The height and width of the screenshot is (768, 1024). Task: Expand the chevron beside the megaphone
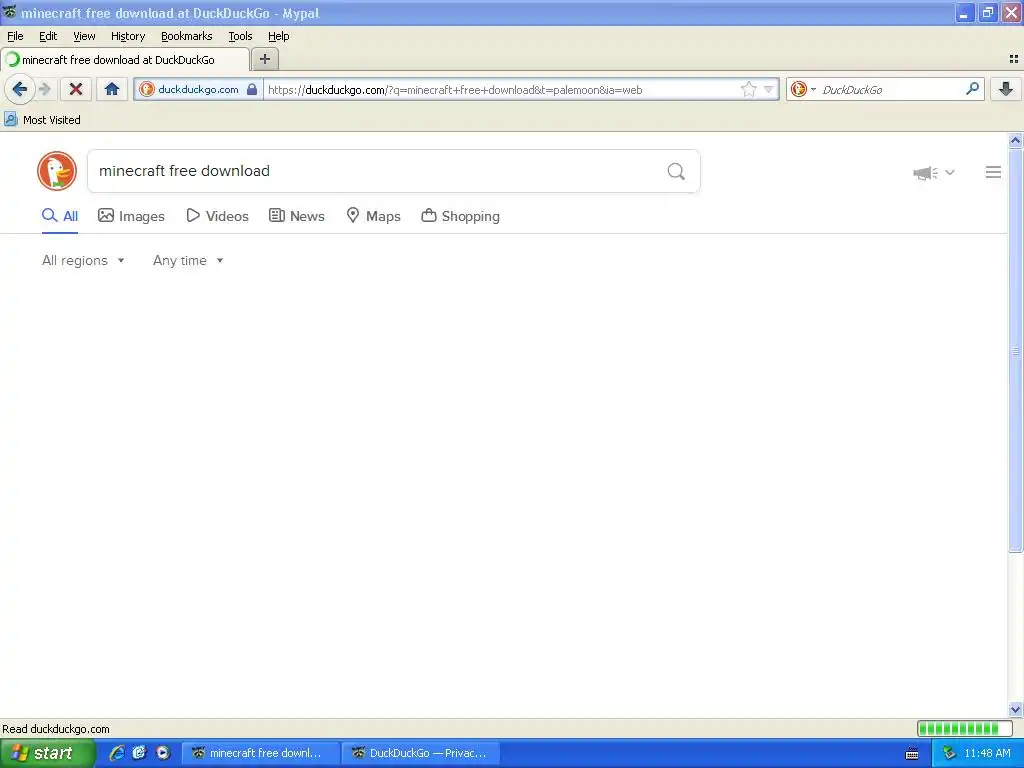pyautogui.click(x=950, y=172)
